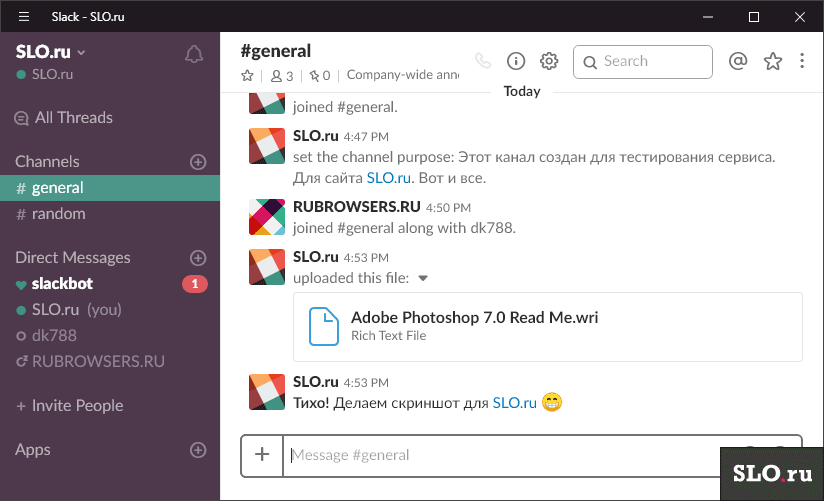Open slackbot direct message
This screenshot has height=501, width=824.
tap(62, 284)
